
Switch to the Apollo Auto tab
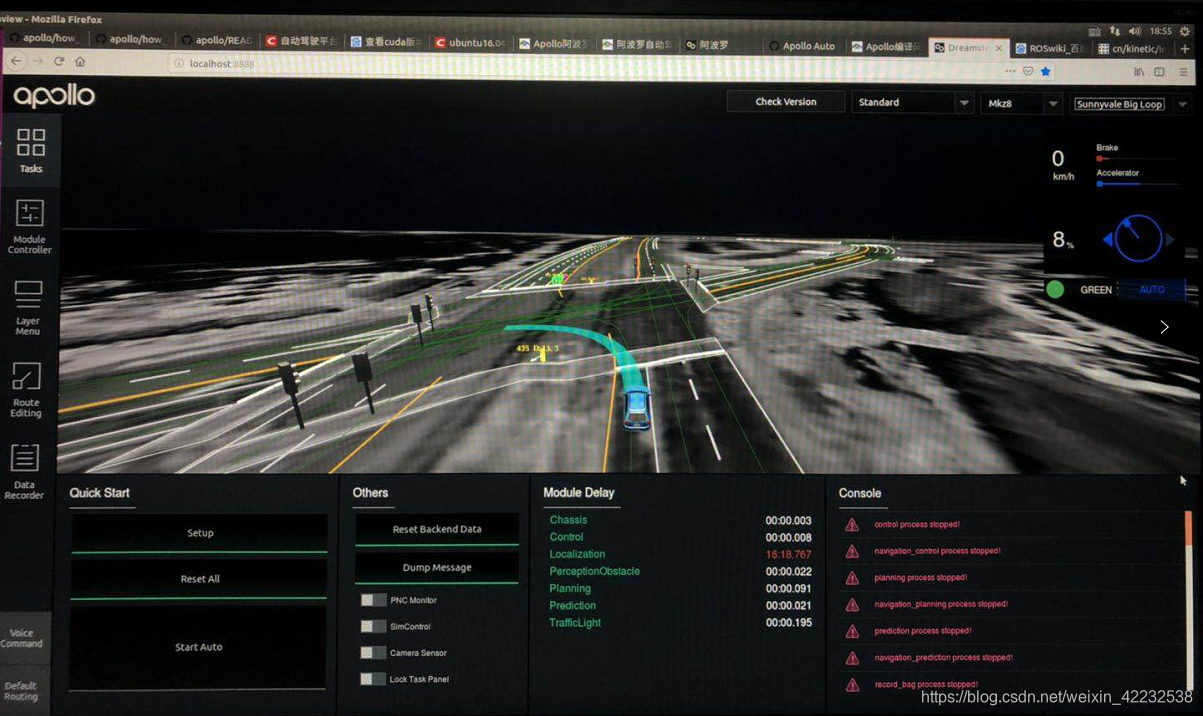[x=802, y=46]
